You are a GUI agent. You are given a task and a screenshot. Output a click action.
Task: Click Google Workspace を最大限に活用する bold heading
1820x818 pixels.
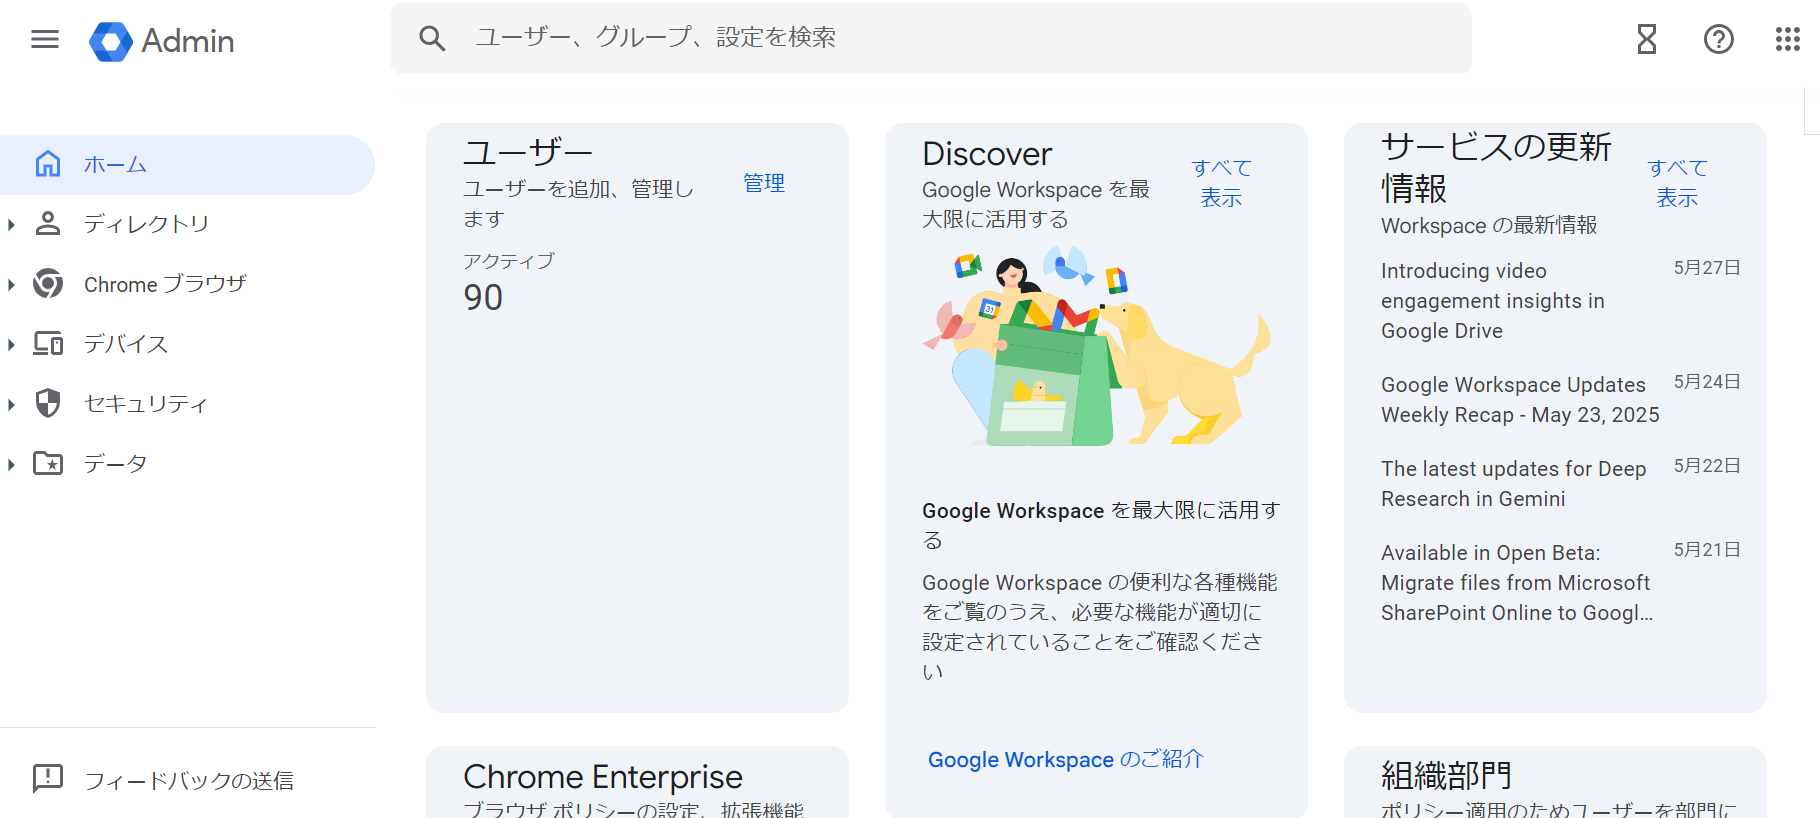click(x=1101, y=525)
